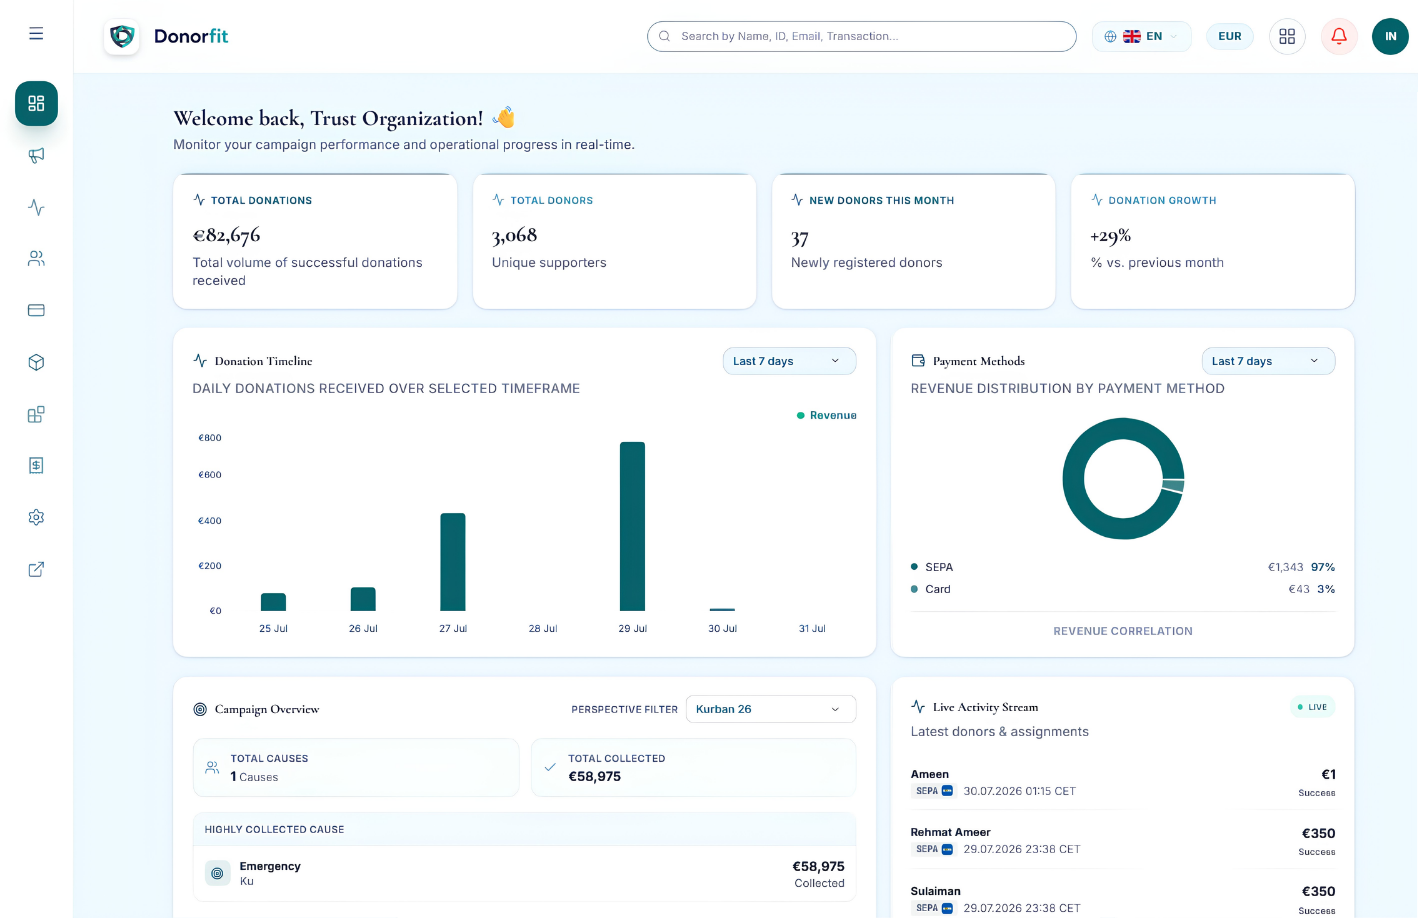Image resolution: width=1418 pixels, height=918 pixels.
Task: Click the external link icon in sidebar
Action: tap(36, 569)
